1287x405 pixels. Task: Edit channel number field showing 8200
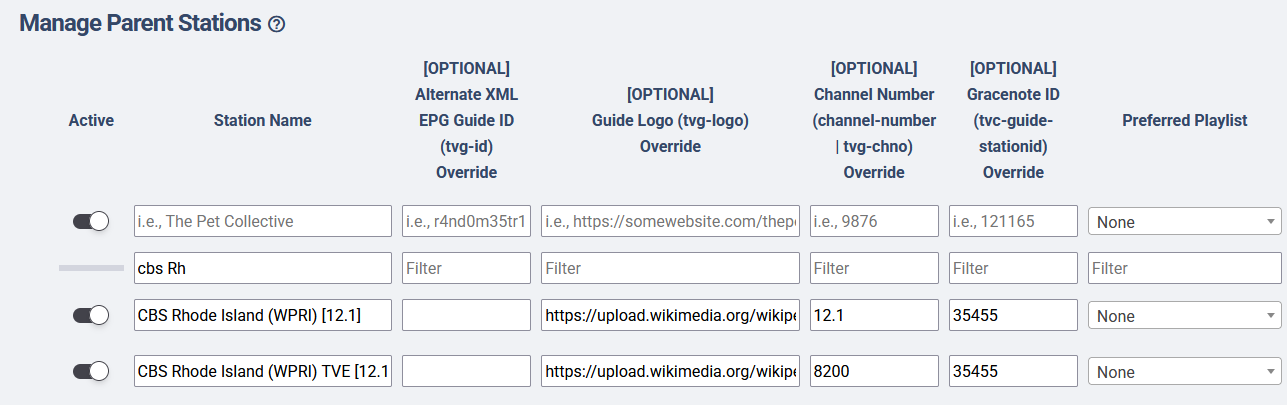click(874, 372)
